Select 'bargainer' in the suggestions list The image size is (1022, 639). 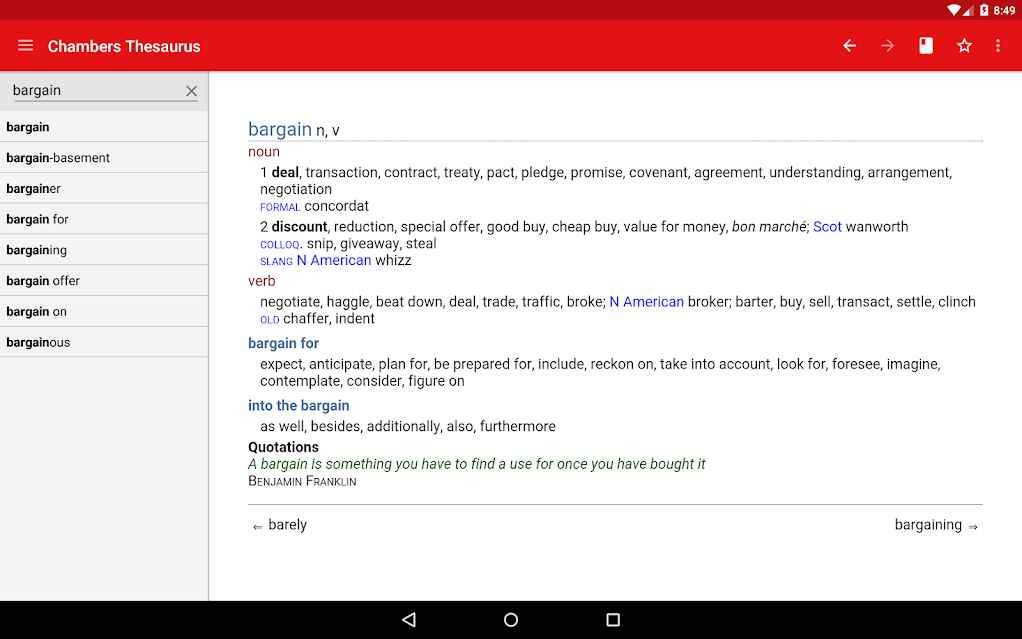click(x=104, y=188)
